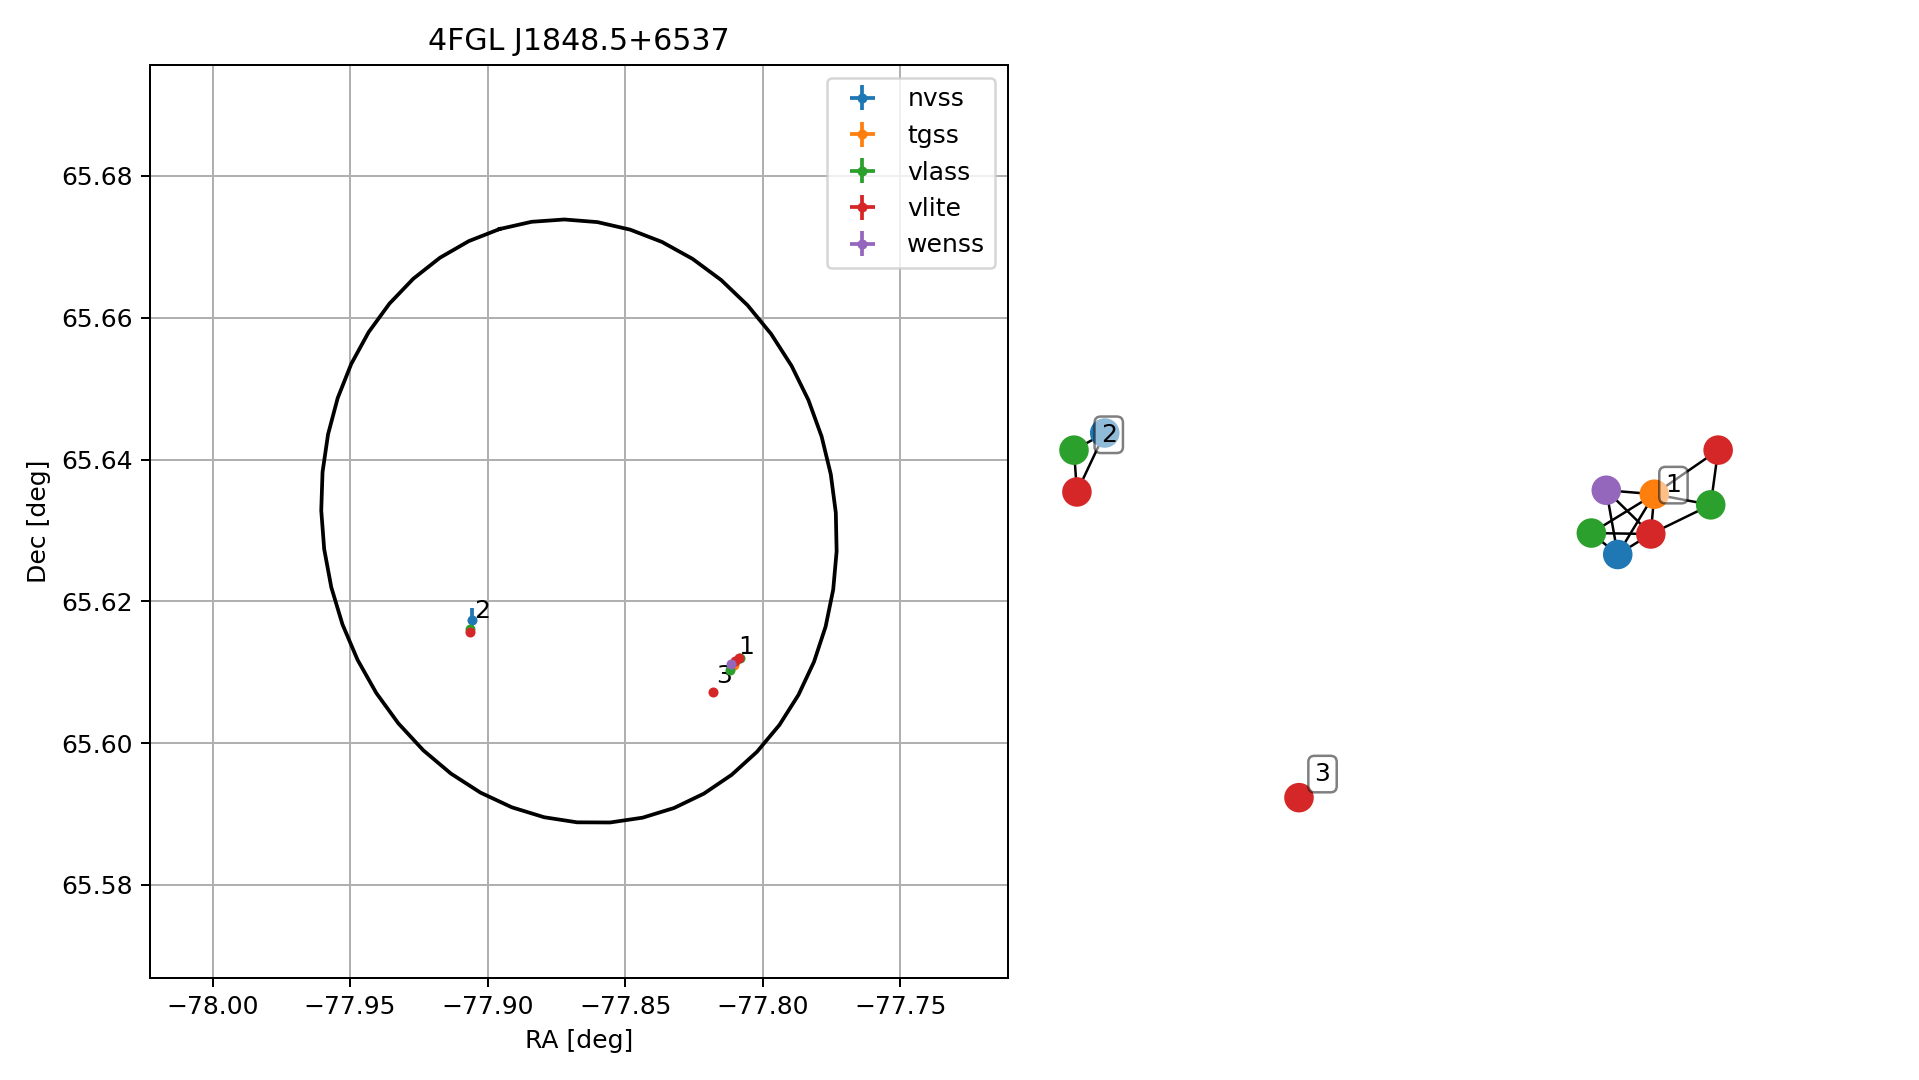The height and width of the screenshot is (1080, 1919).
Task: Click the −77.80 x-axis tick label
Action: tap(762, 1006)
